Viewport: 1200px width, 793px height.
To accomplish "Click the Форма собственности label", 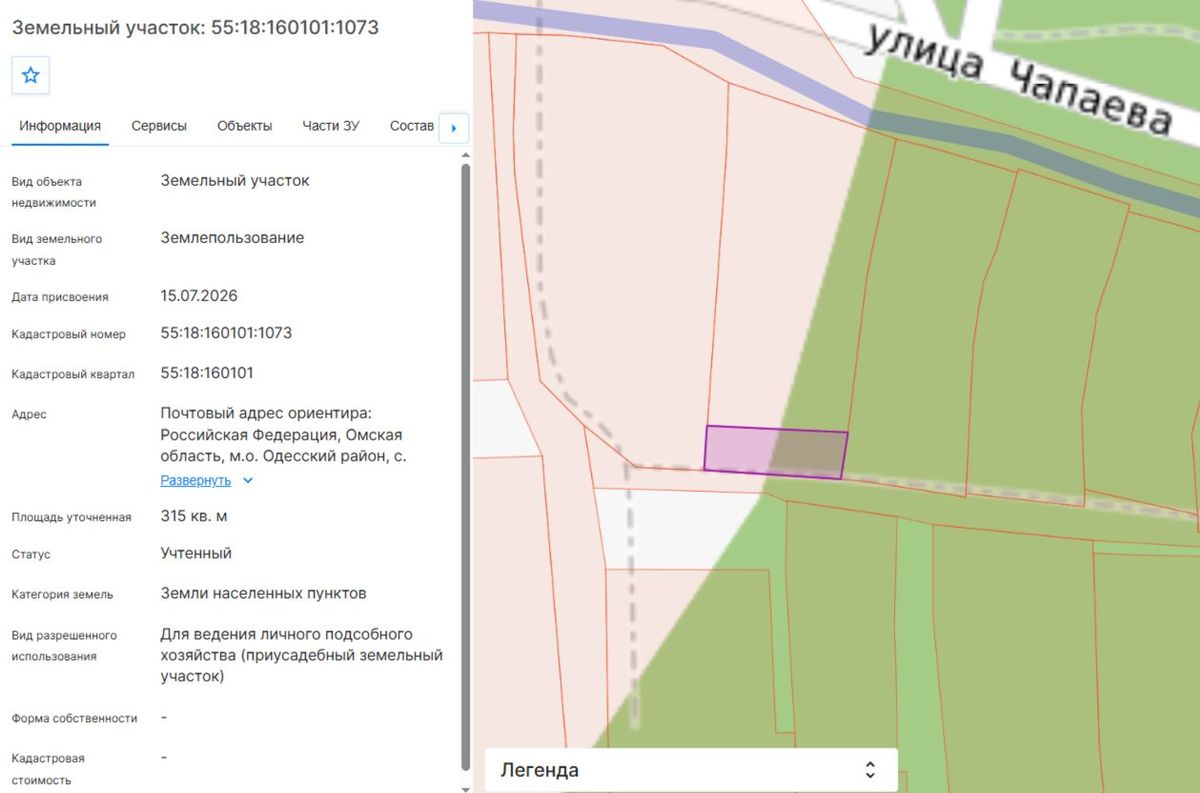I will point(74,718).
